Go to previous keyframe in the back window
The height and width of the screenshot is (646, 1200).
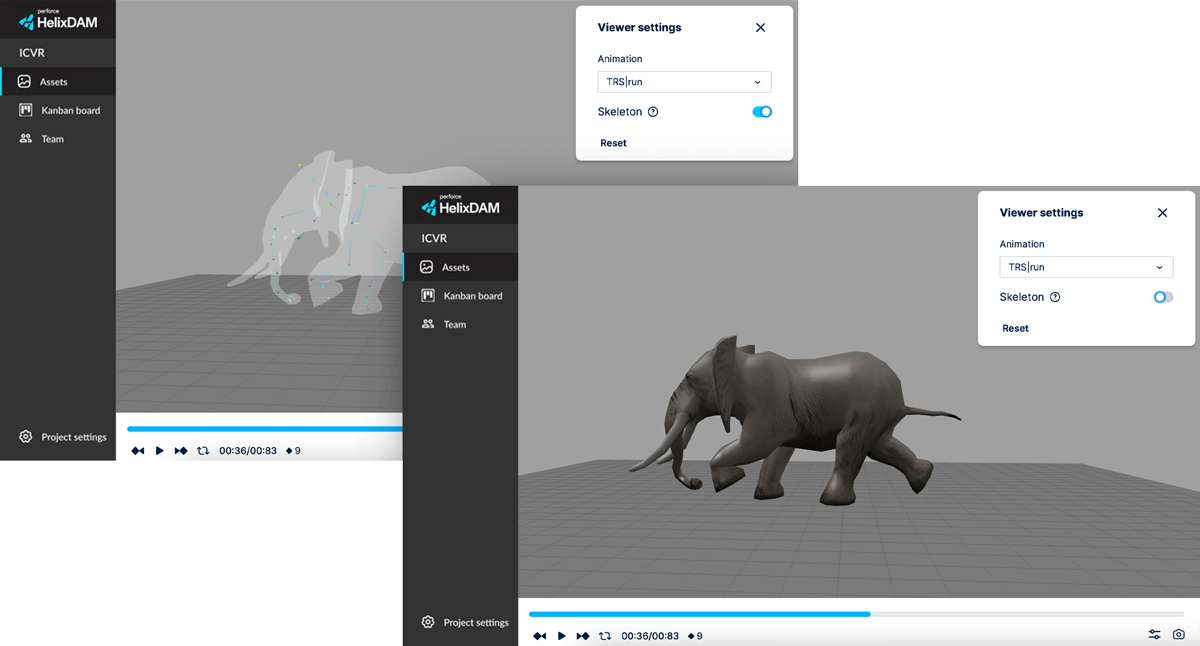[138, 451]
